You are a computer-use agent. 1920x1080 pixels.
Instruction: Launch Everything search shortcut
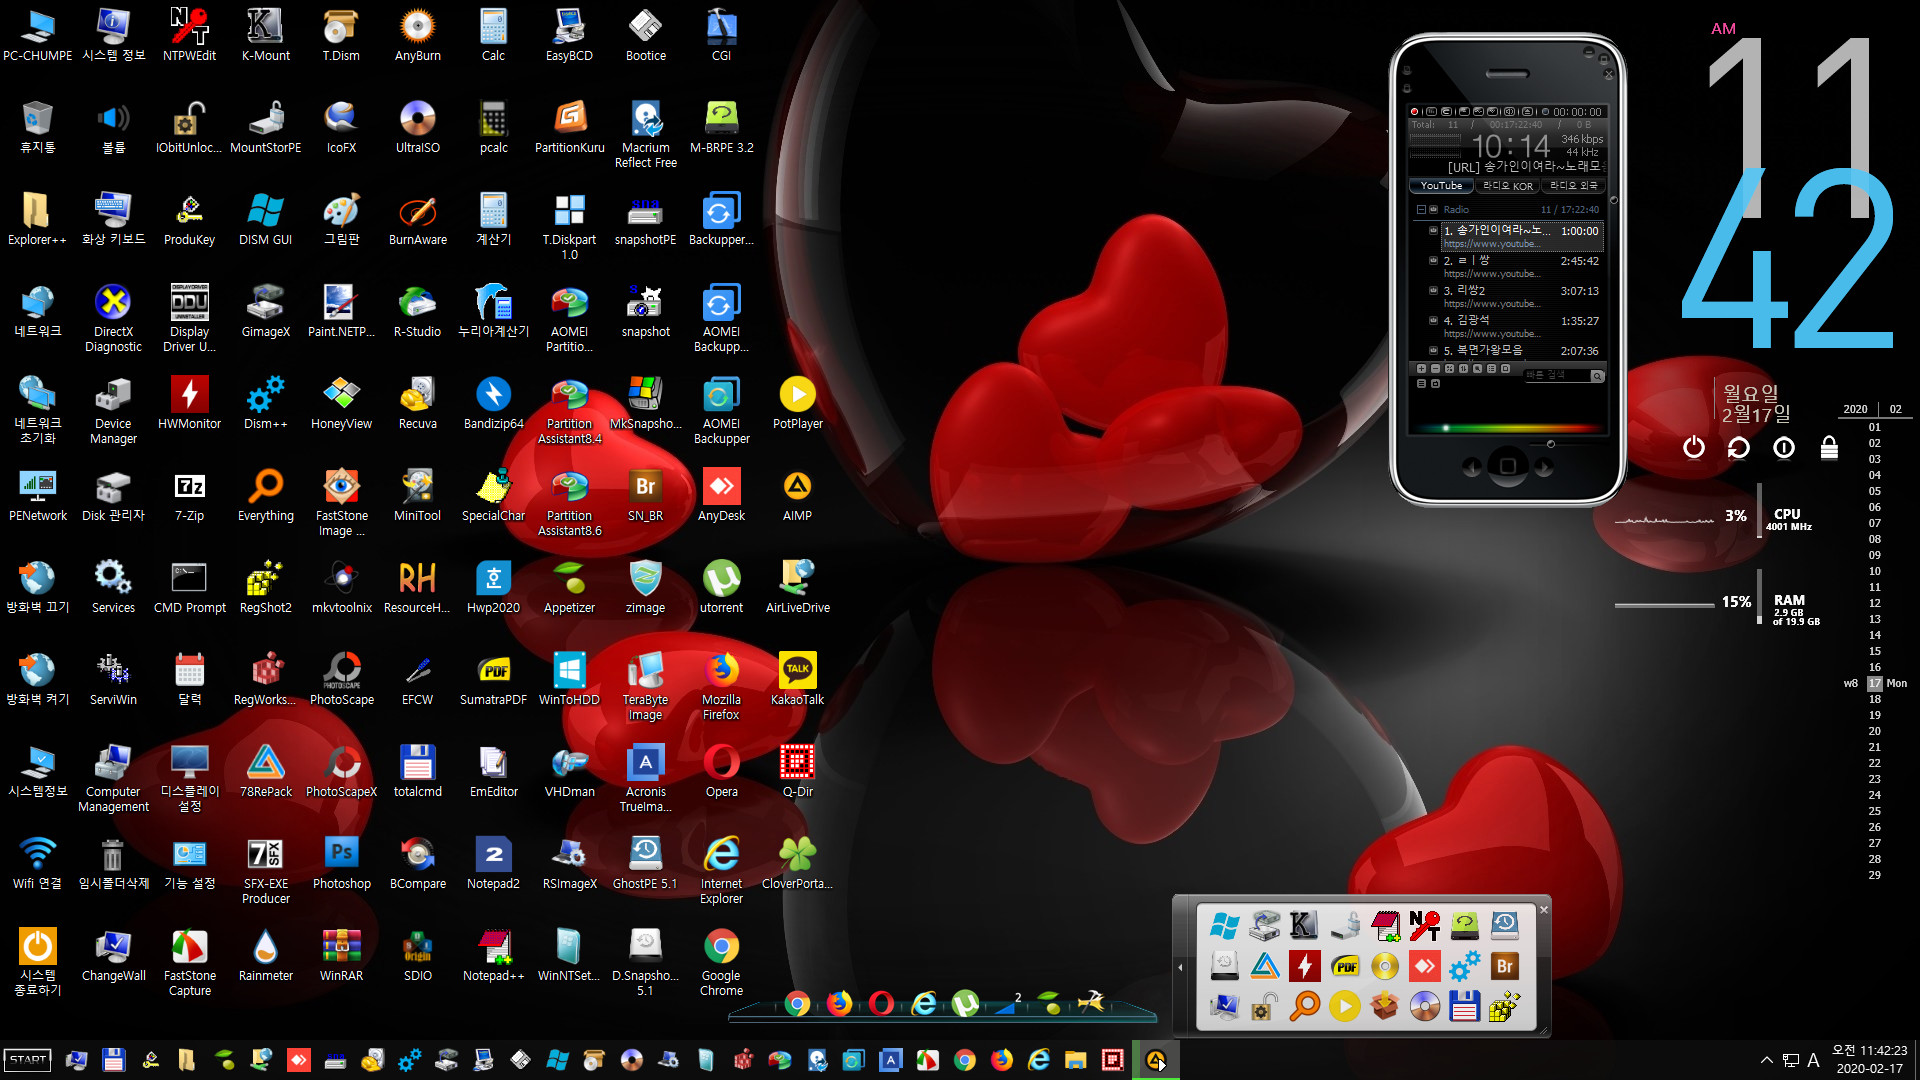[x=265, y=495]
